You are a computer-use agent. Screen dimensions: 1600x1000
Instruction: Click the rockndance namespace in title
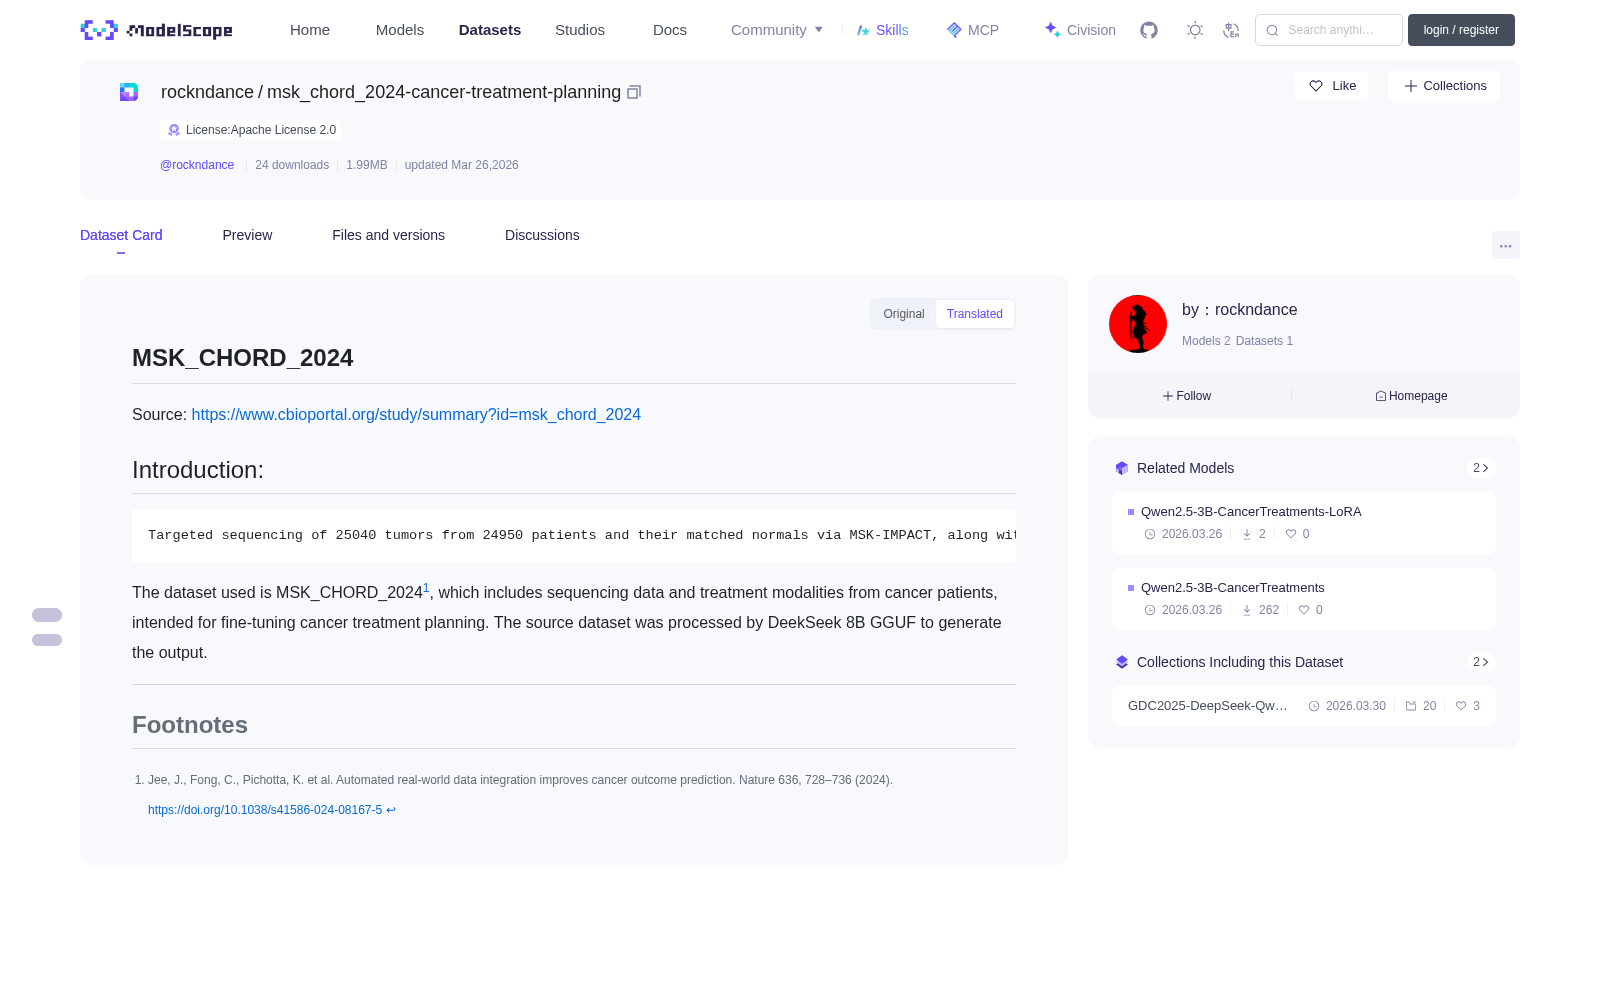pos(207,92)
